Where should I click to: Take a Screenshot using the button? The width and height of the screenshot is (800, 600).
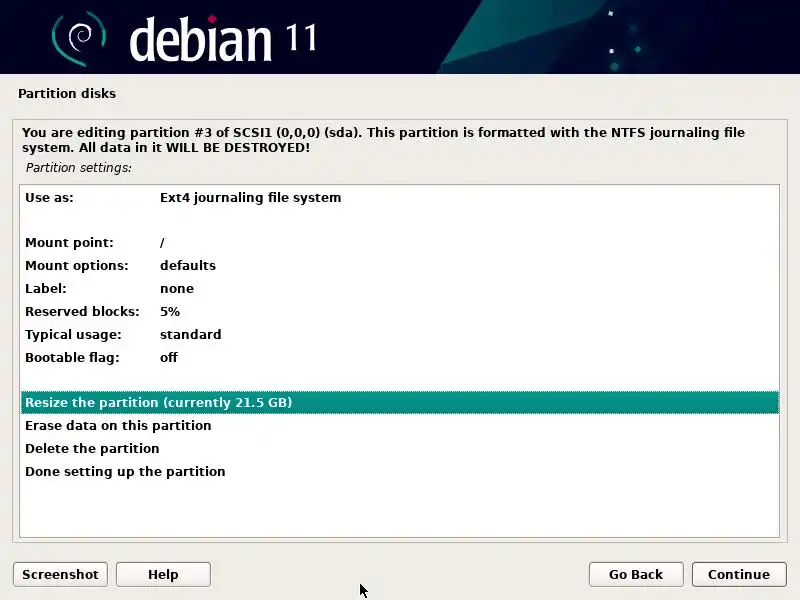click(x=60, y=574)
